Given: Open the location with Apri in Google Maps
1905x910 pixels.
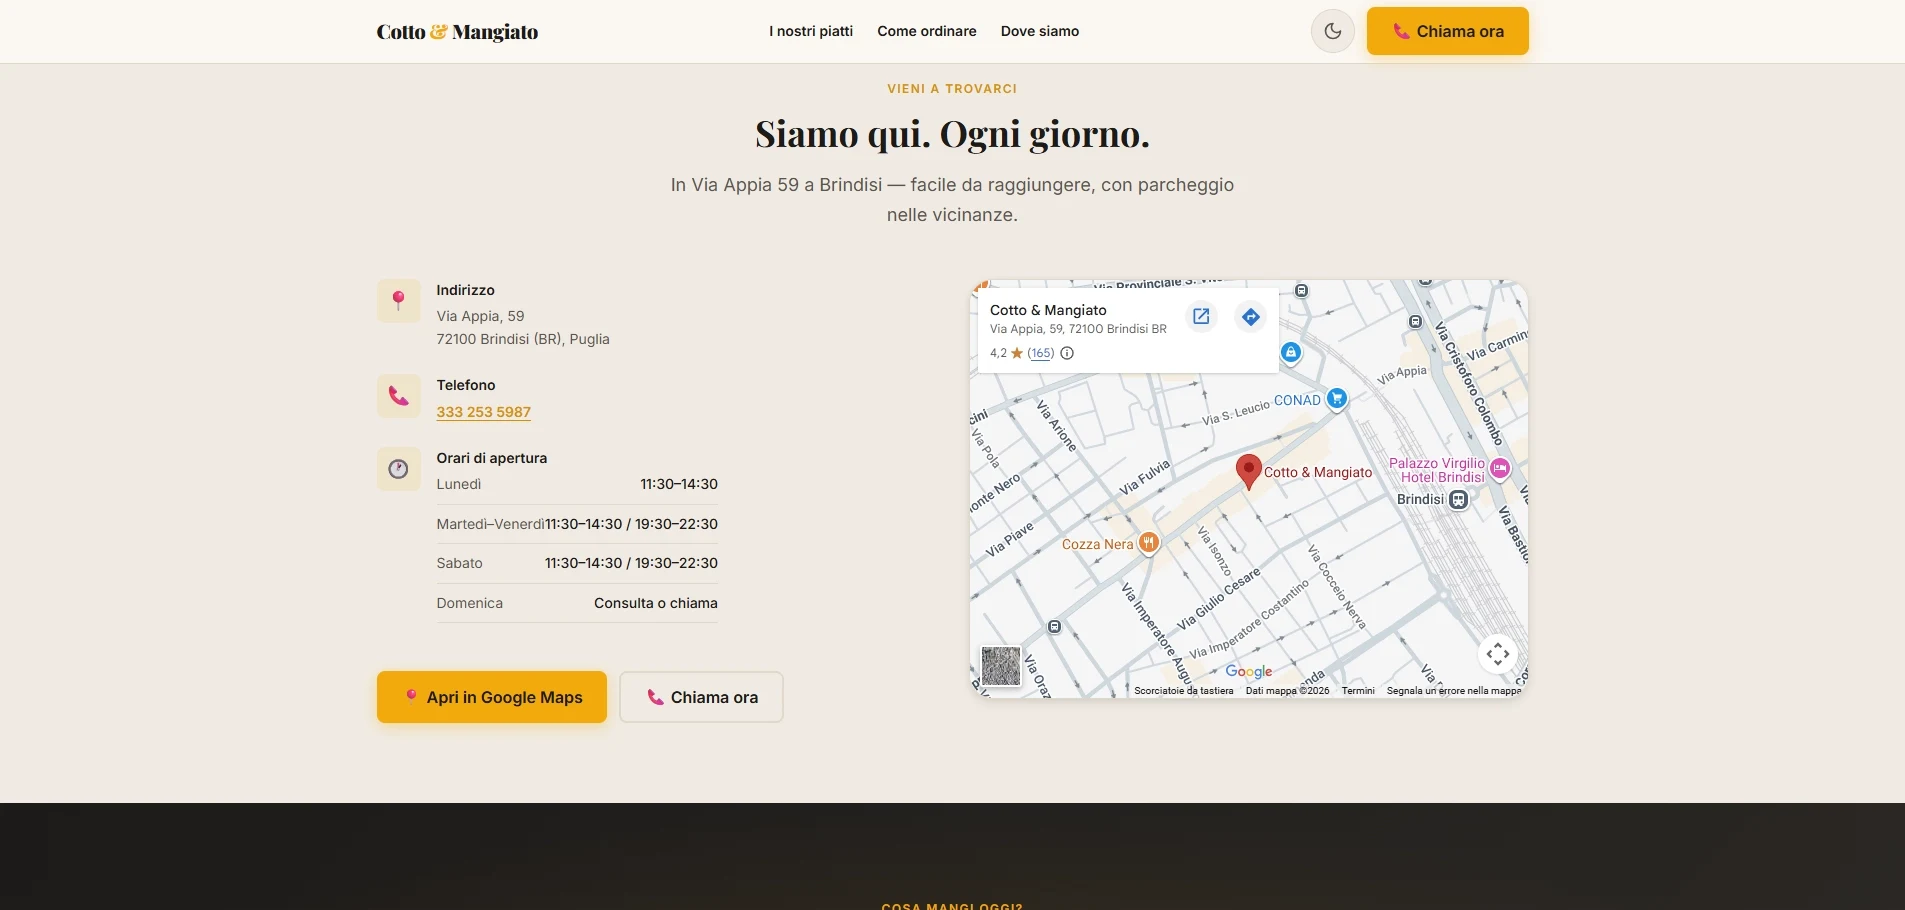Looking at the screenshot, I should coord(492,697).
